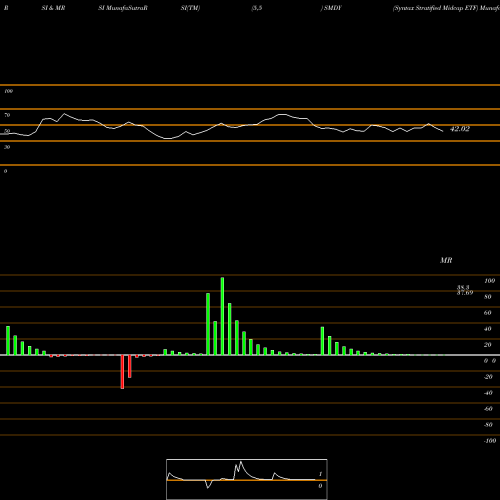Click the 60 label on MR axis
500x500 pixels.
488,313
